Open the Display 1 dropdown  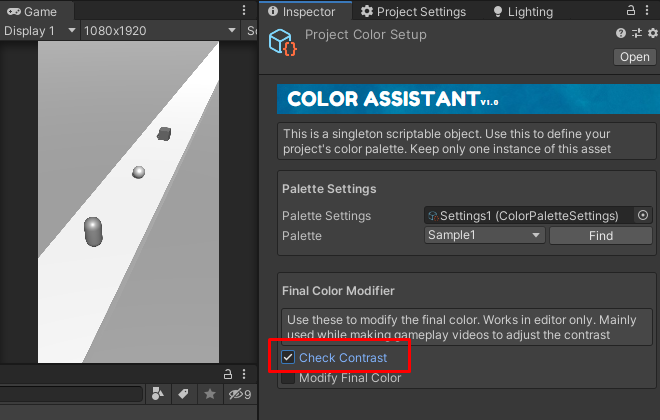[x=40, y=31]
